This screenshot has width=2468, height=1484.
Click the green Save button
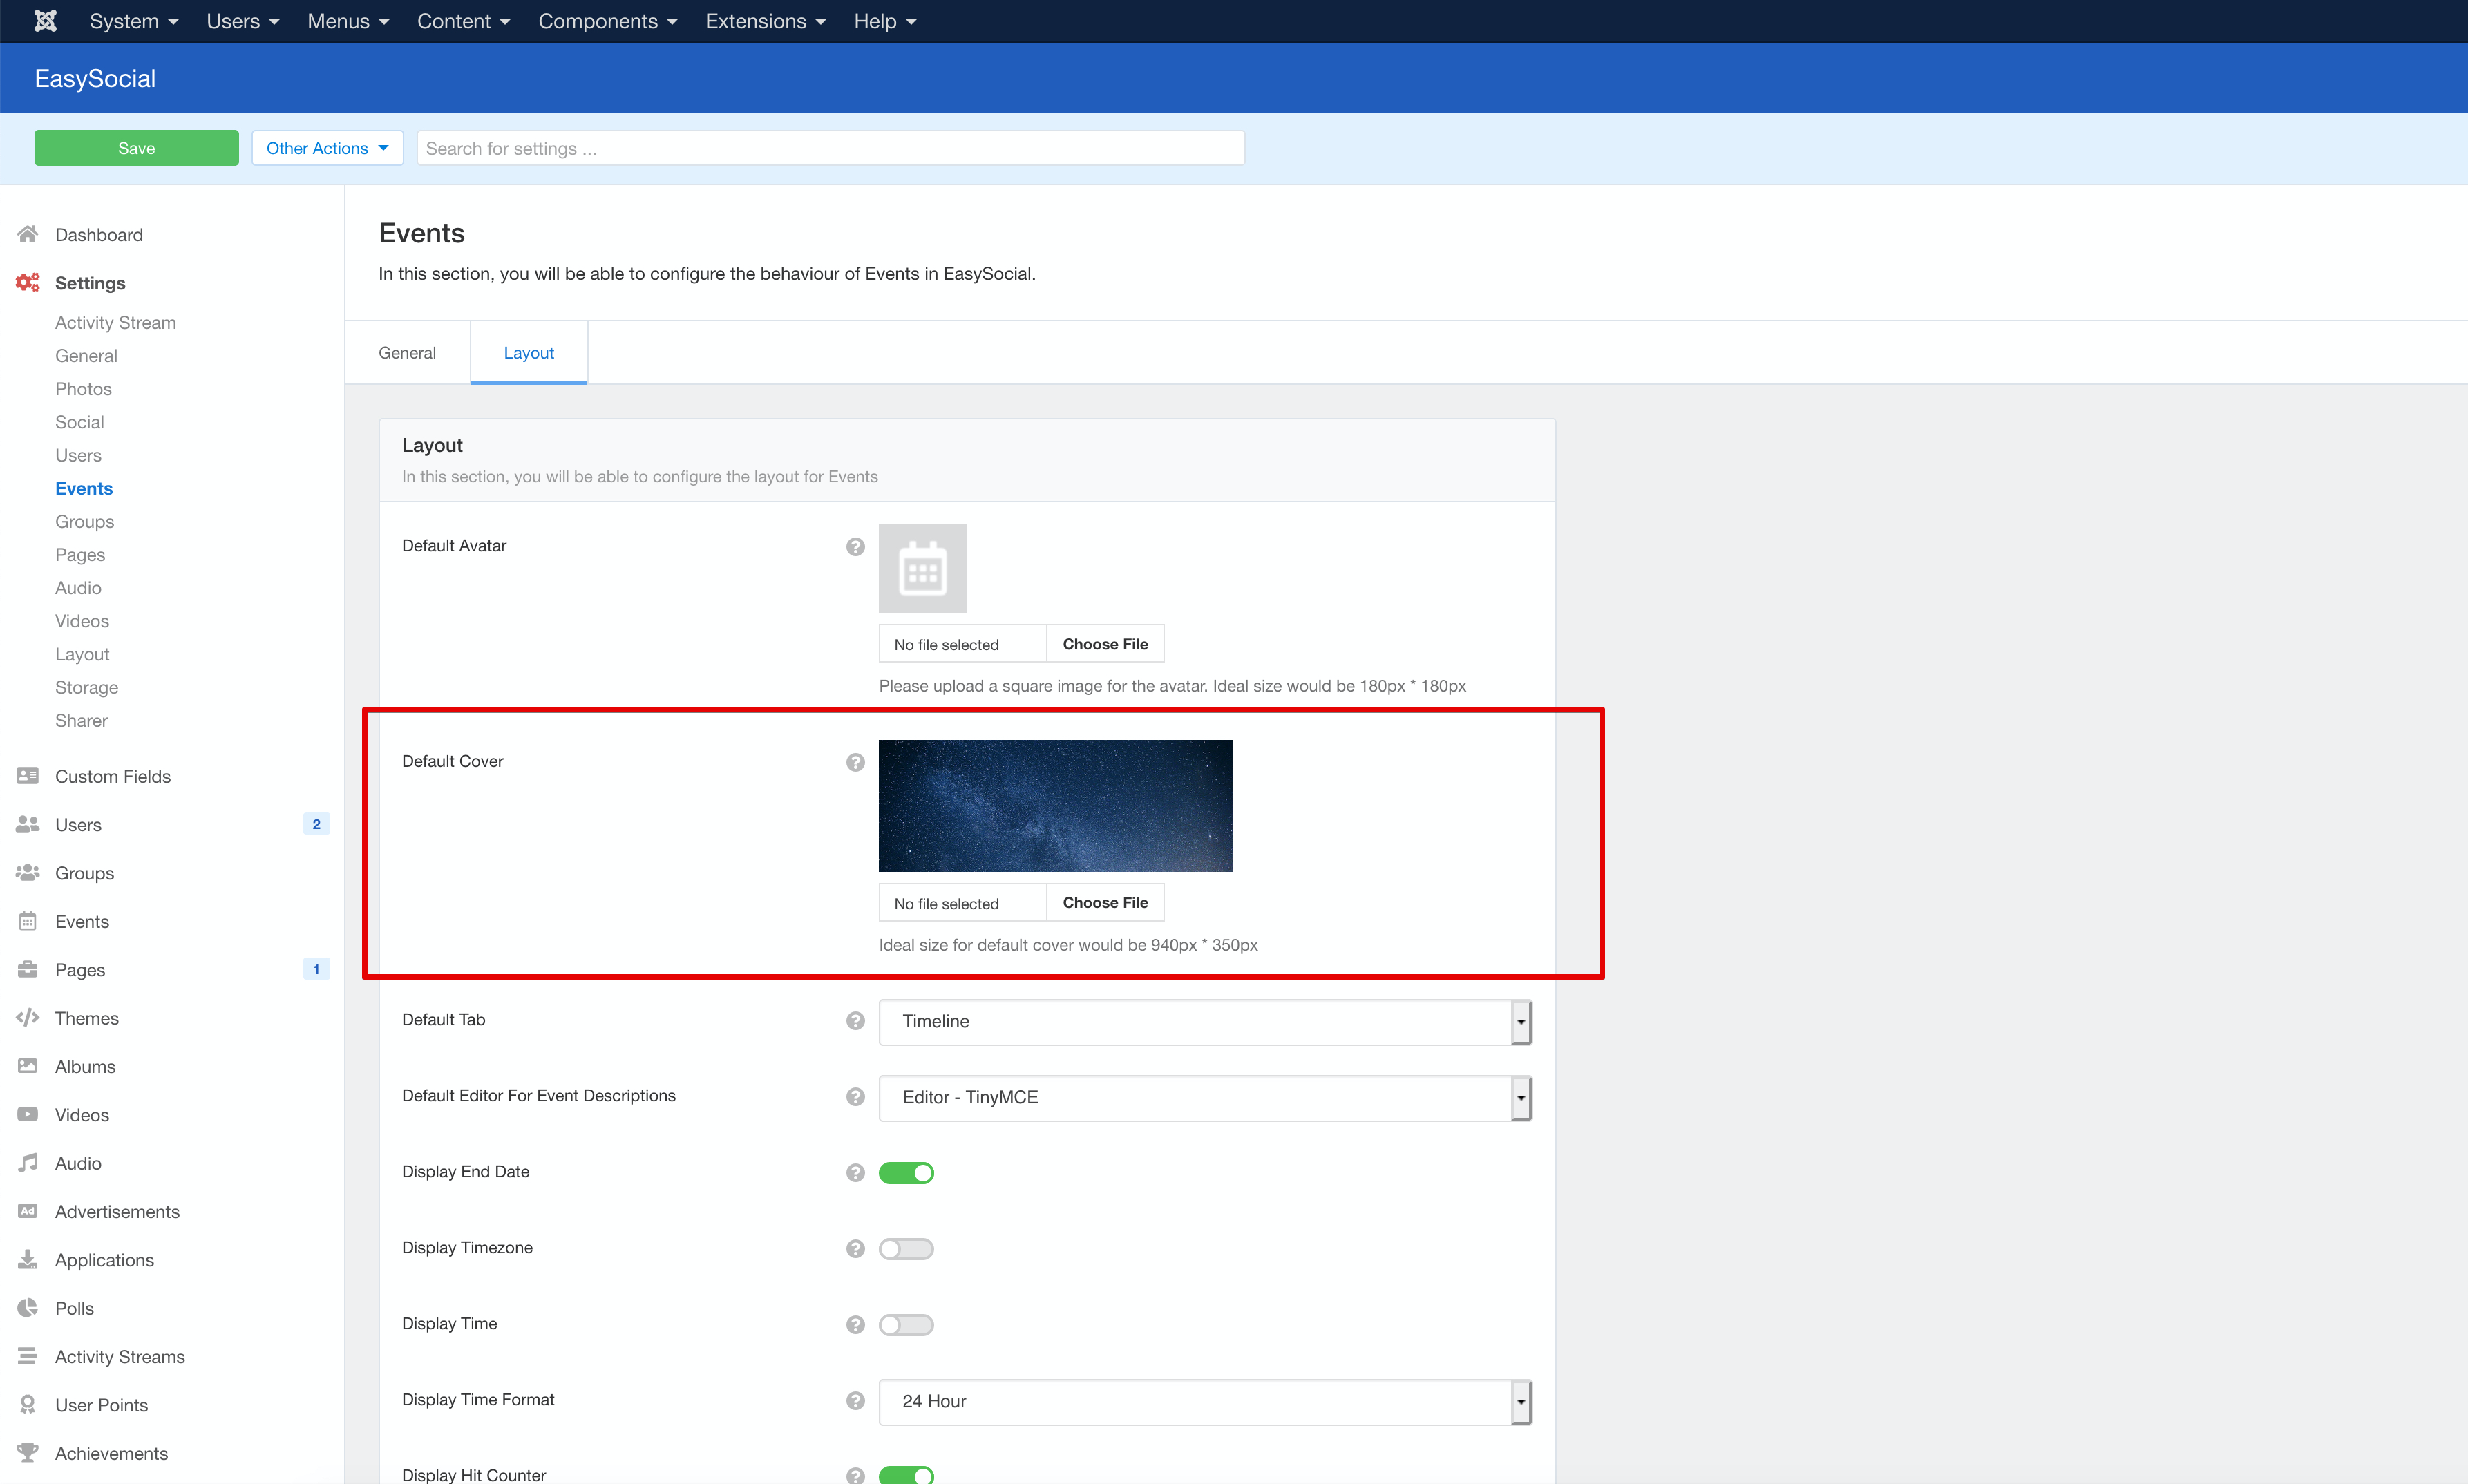137,148
